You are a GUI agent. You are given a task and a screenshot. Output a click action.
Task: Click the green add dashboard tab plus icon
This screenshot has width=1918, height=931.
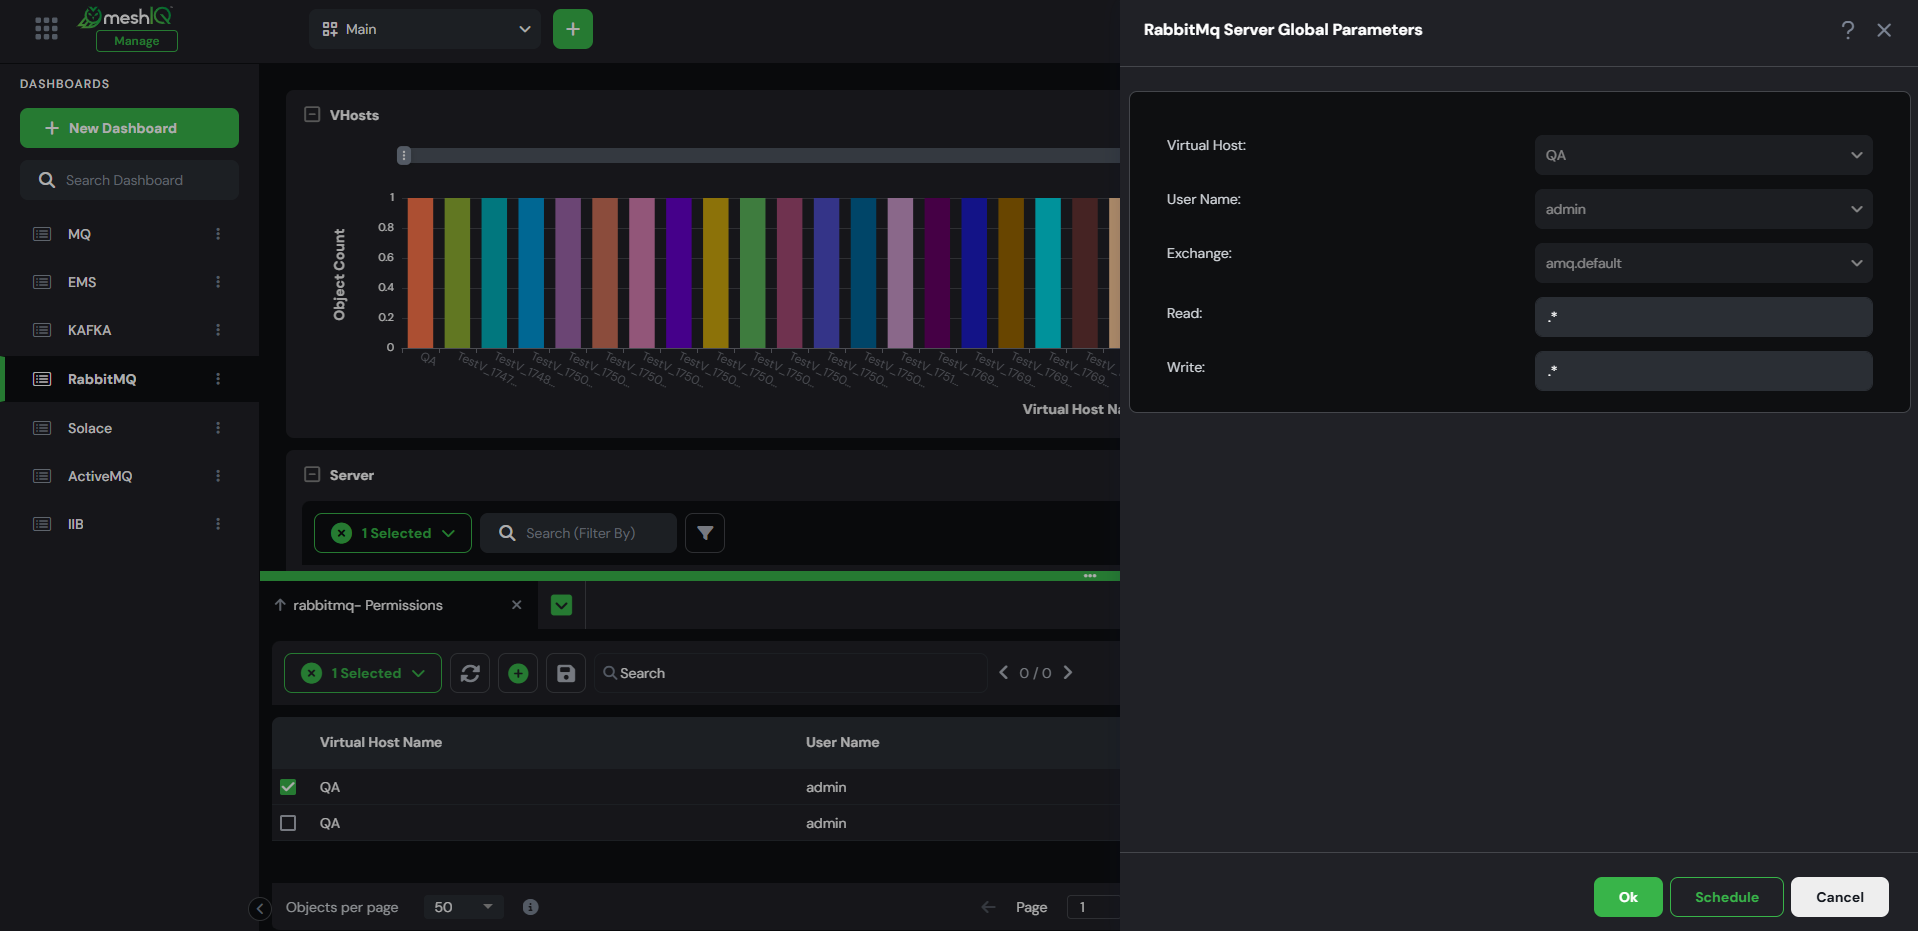click(x=573, y=29)
